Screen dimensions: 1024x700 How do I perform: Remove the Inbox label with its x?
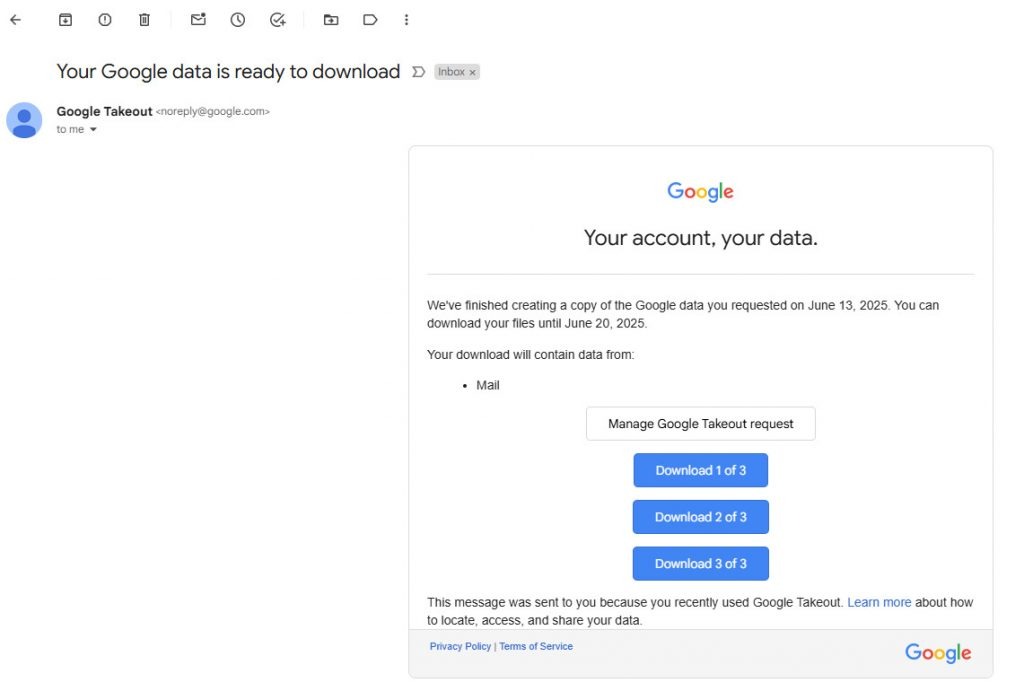point(472,72)
